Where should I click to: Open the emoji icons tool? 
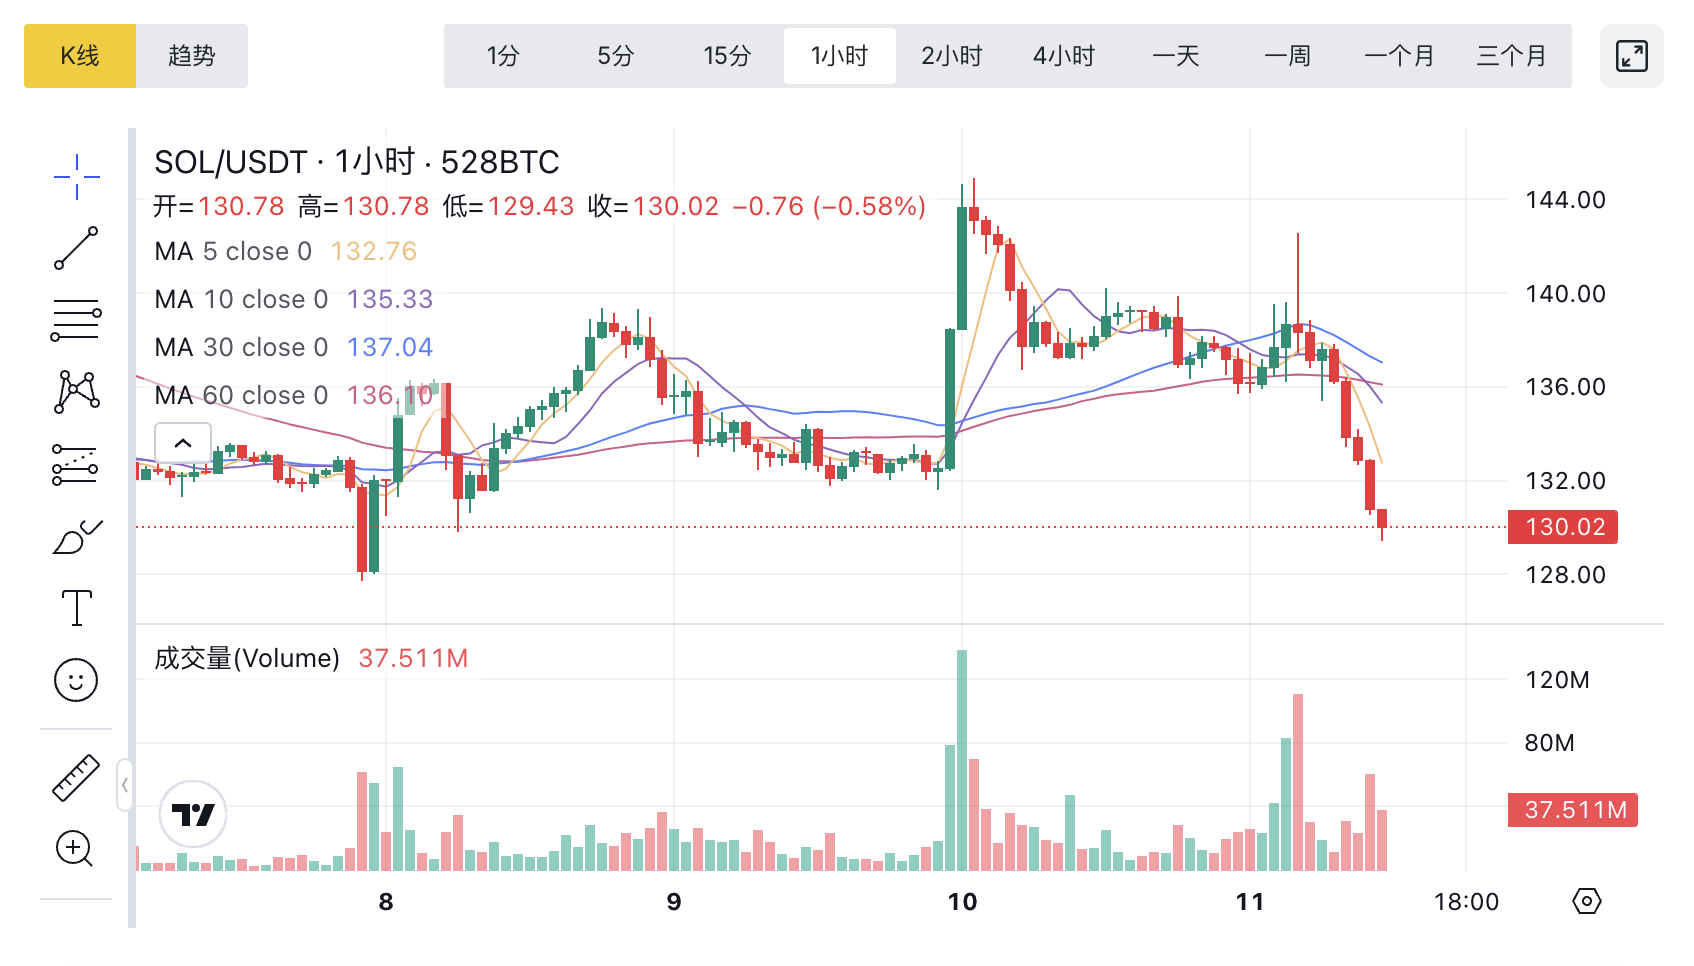(76, 681)
